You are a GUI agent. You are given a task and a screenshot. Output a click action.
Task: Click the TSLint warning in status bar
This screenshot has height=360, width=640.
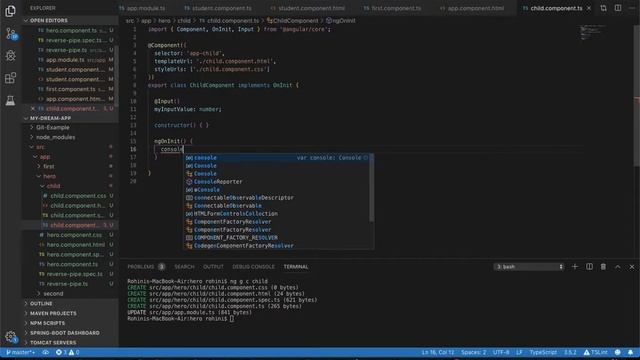(596, 352)
